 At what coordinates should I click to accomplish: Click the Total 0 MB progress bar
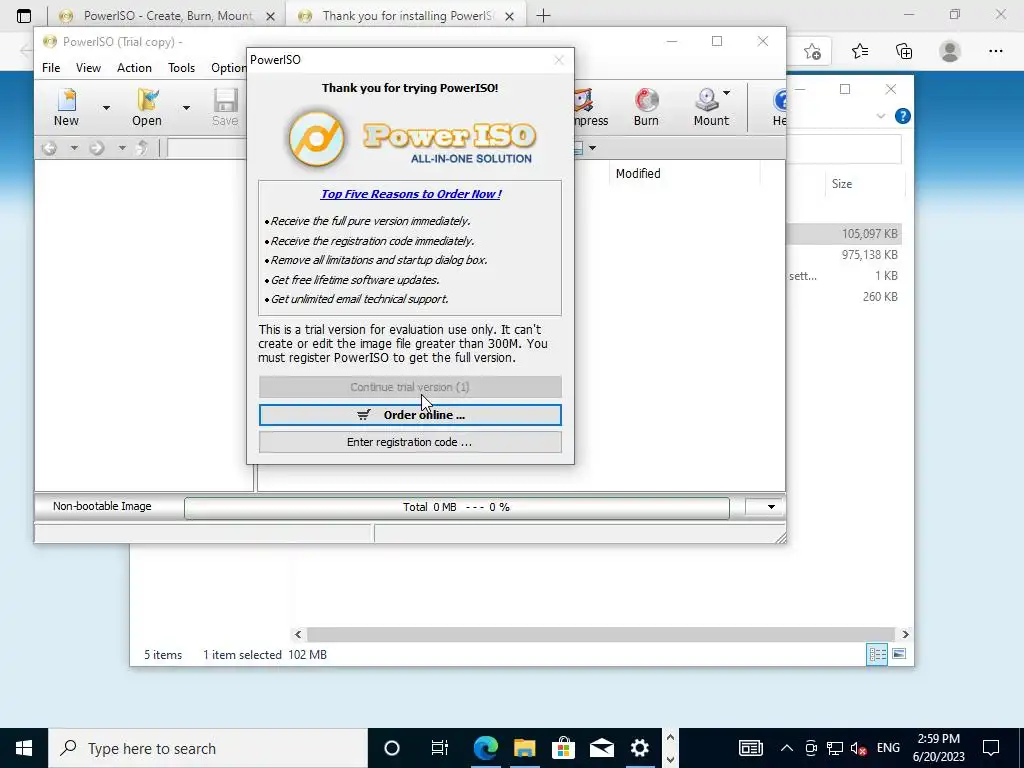456,507
